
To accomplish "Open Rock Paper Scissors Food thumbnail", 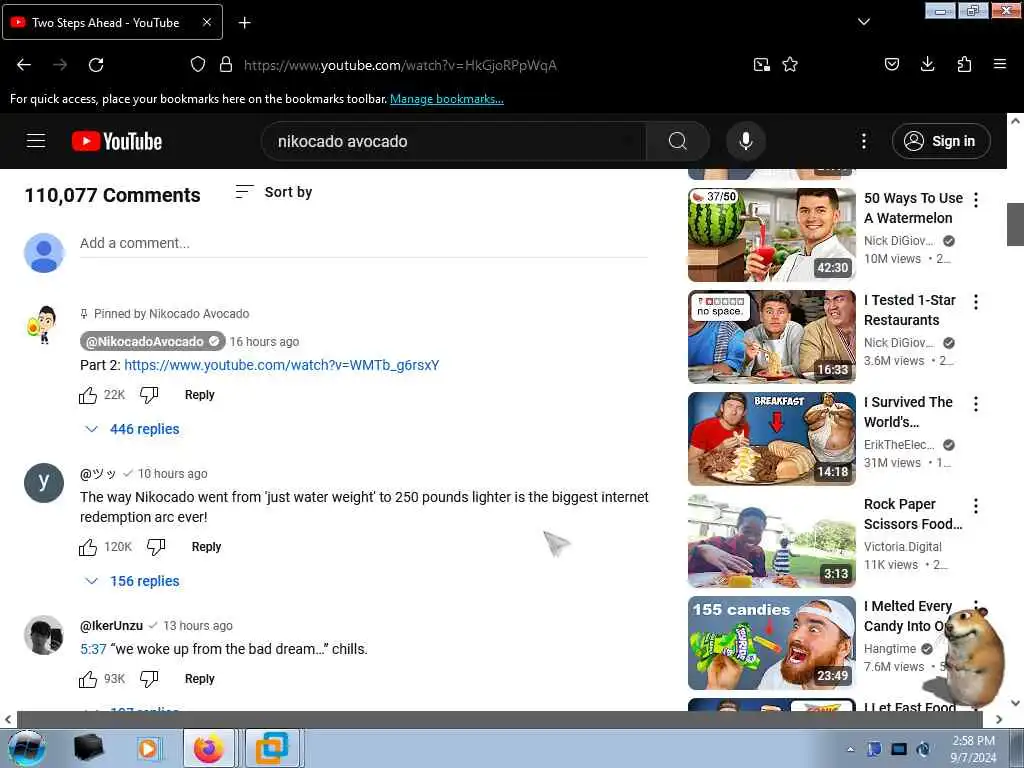I will [771, 540].
